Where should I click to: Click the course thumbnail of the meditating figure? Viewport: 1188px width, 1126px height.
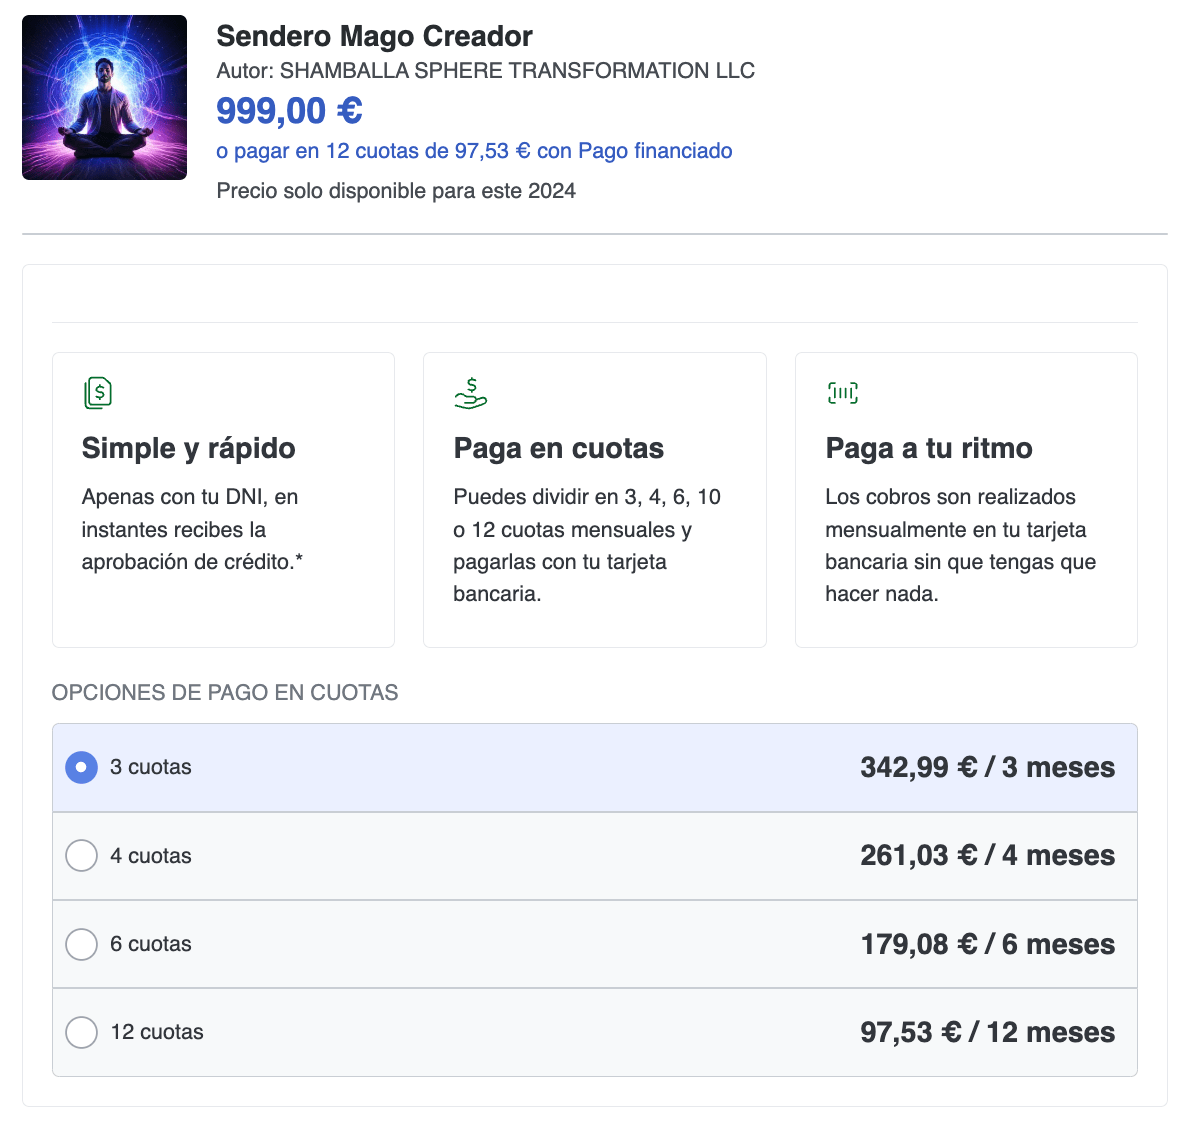point(104,97)
